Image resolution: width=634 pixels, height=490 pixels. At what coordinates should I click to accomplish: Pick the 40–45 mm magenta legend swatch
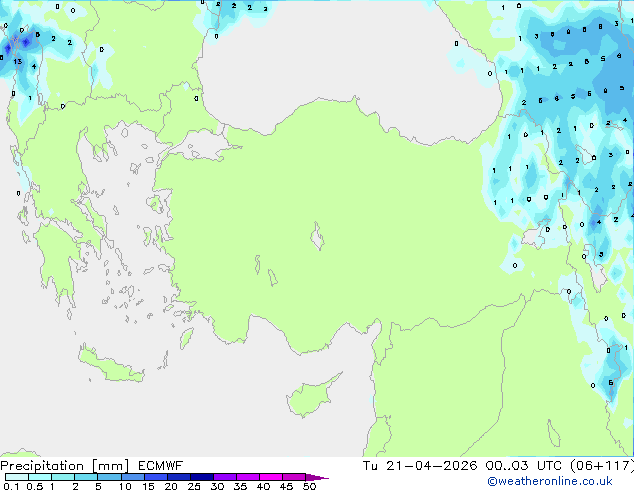pos(271,477)
